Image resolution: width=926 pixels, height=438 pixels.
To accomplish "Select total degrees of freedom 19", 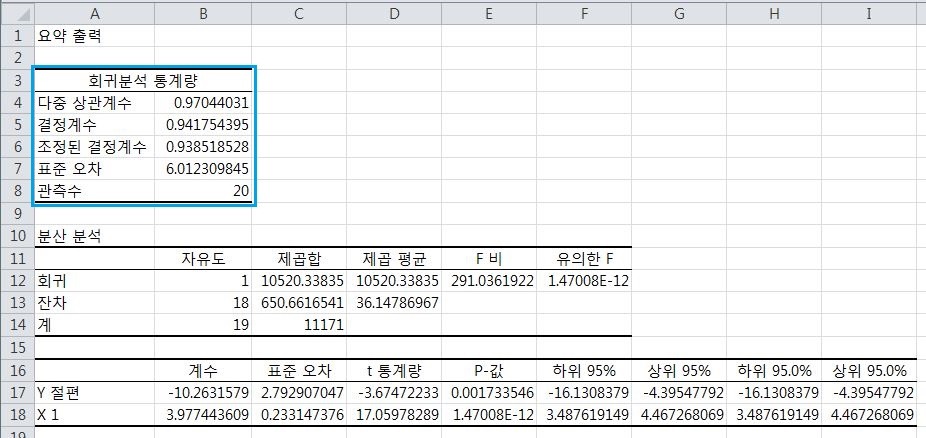I will [203, 325].
